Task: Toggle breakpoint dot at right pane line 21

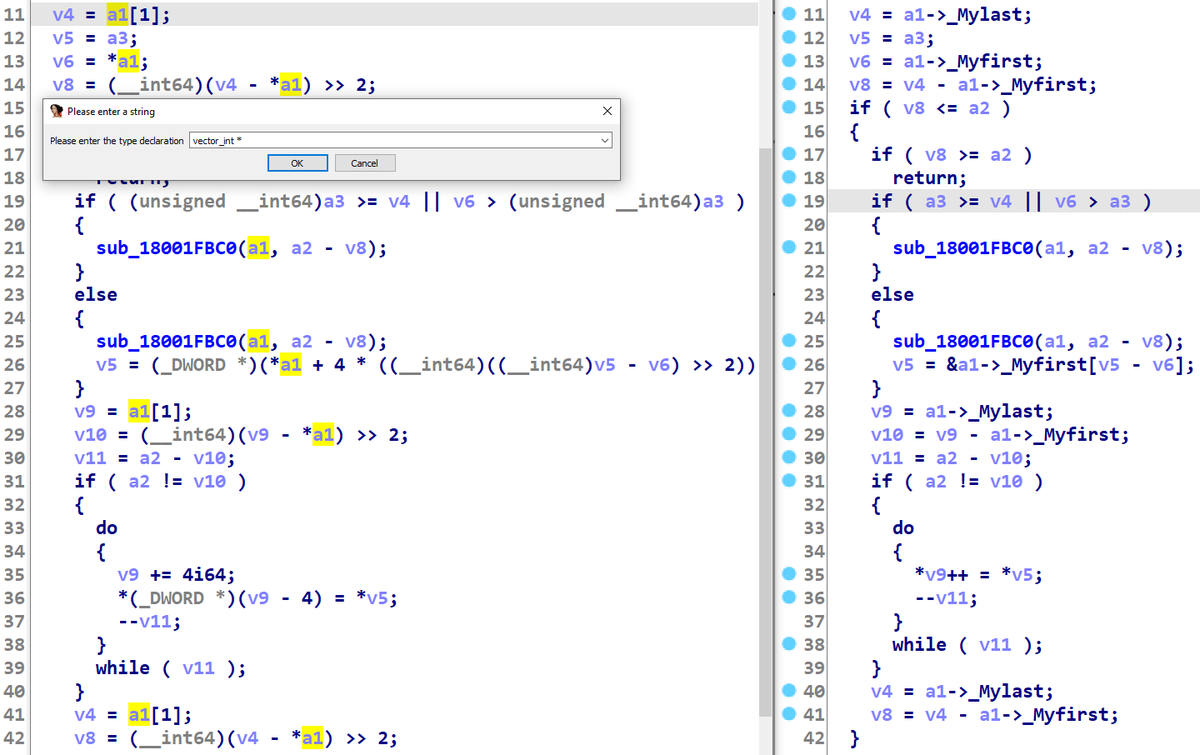Action: point(791,247)
